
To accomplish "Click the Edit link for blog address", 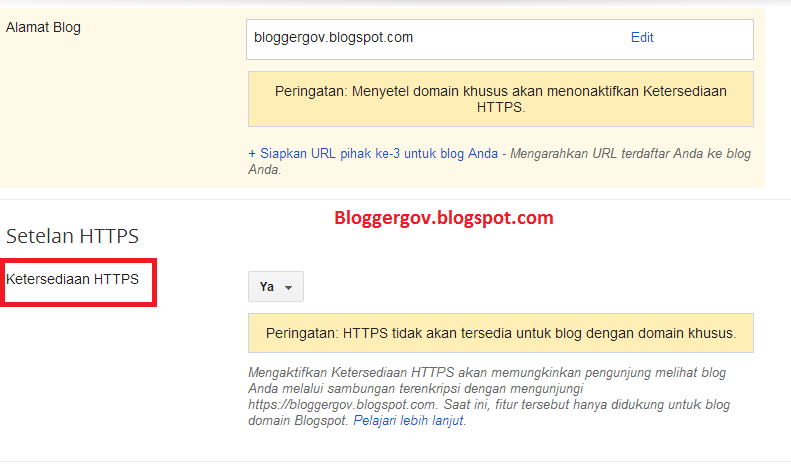I will (642, 37).
